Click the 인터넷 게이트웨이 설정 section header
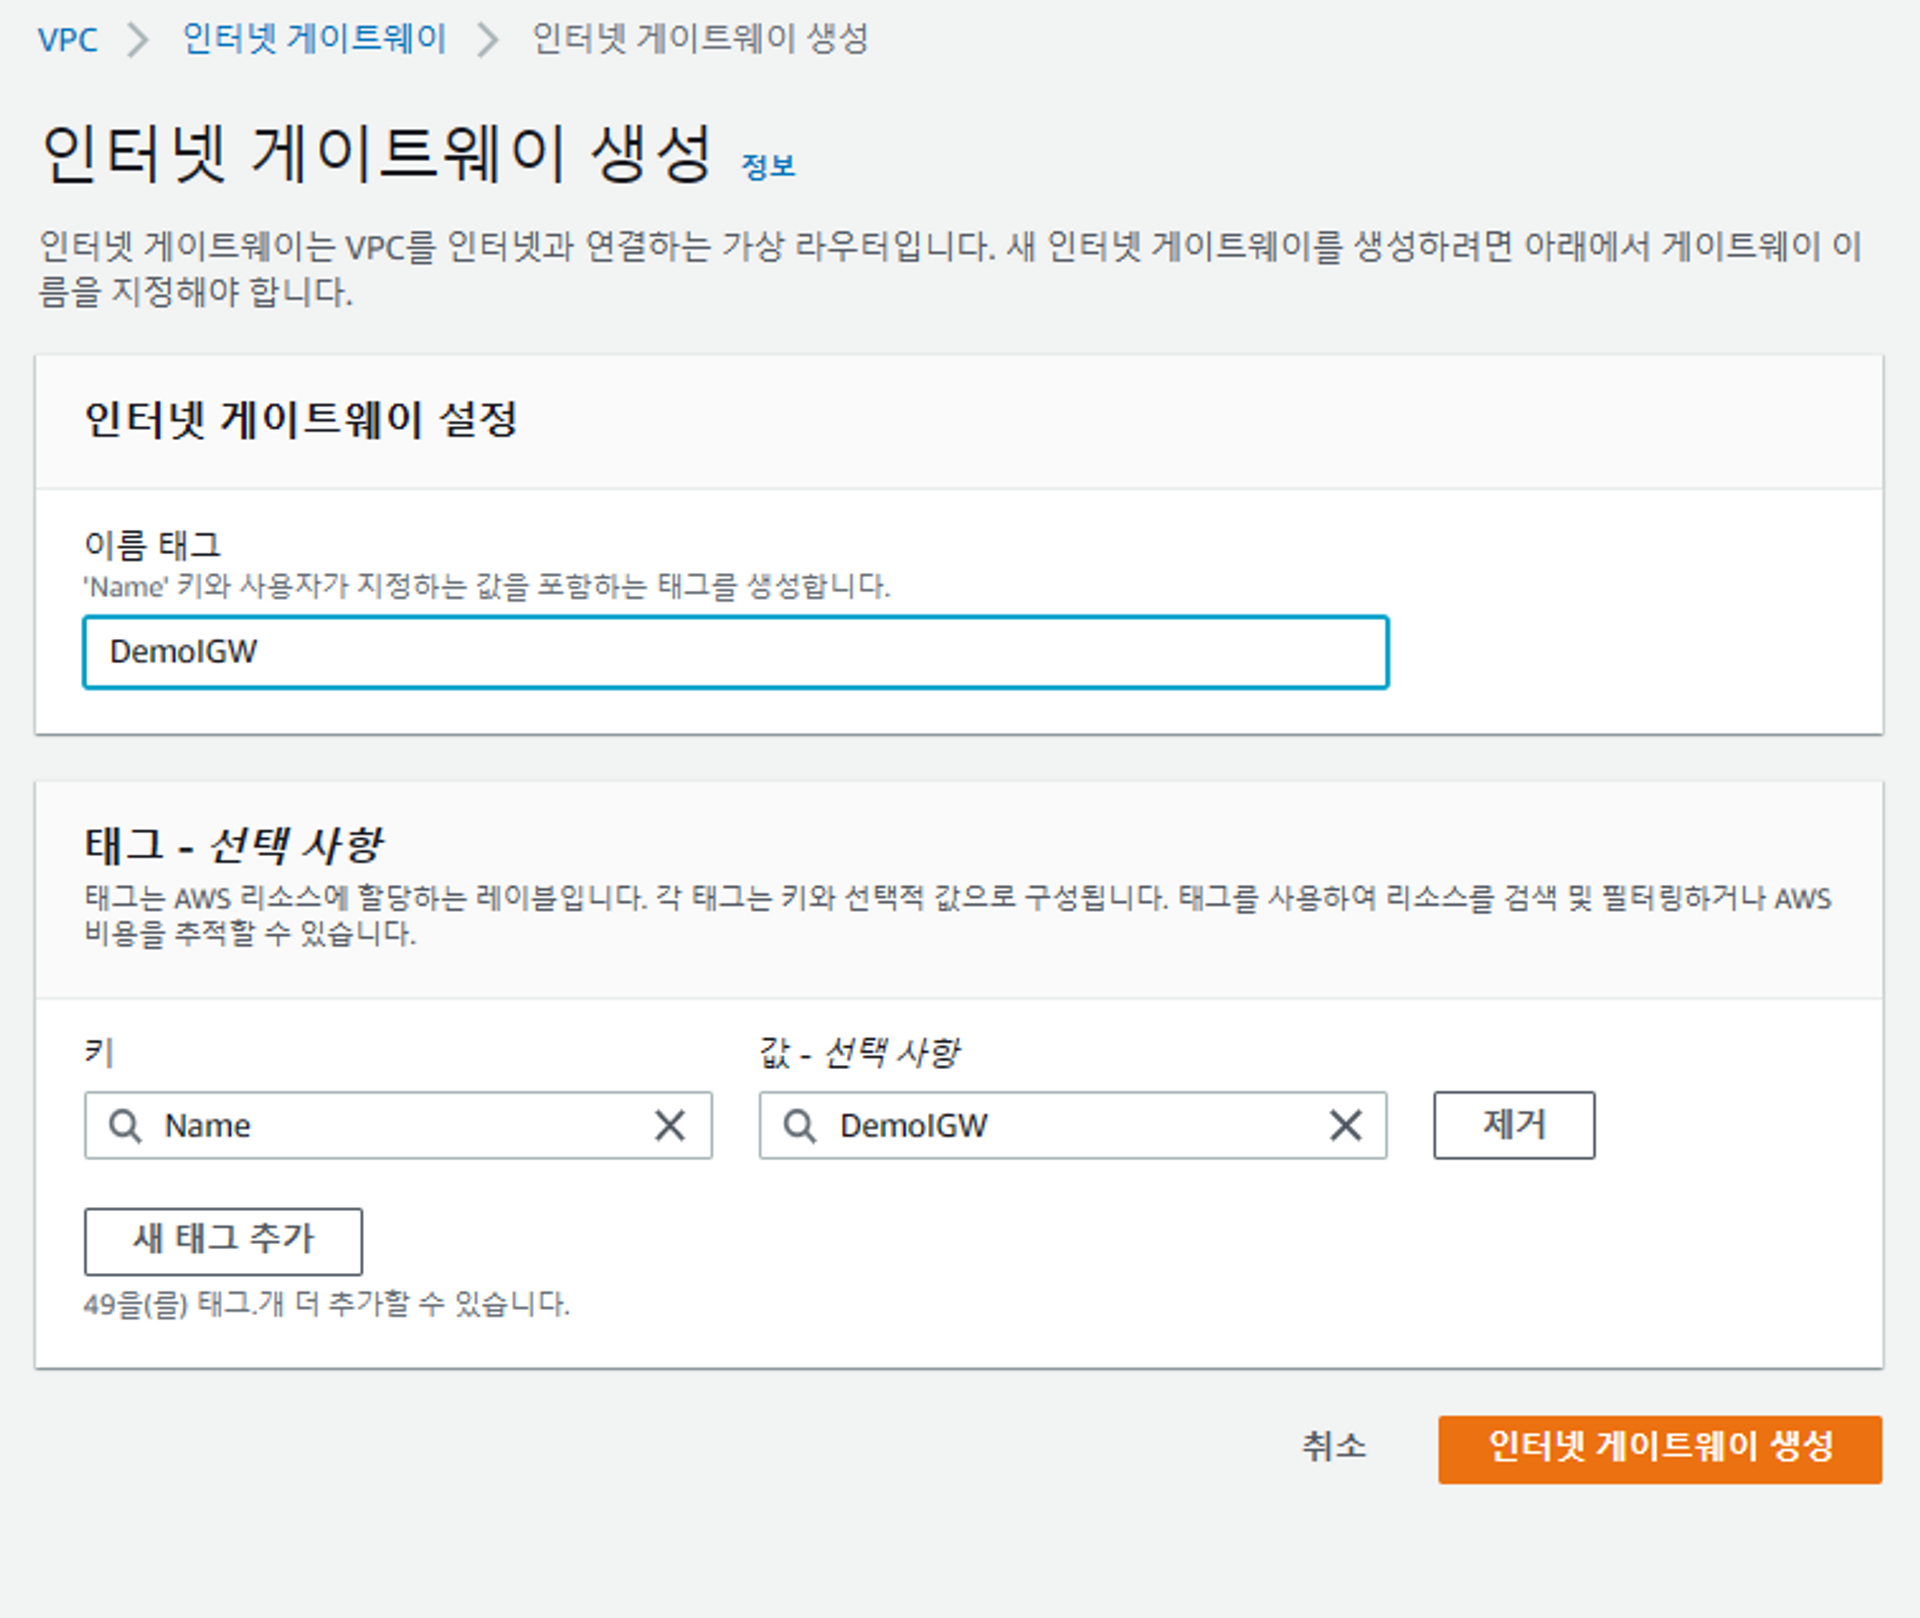Viewport: 1920px width, 1618px height. point(300,419)
